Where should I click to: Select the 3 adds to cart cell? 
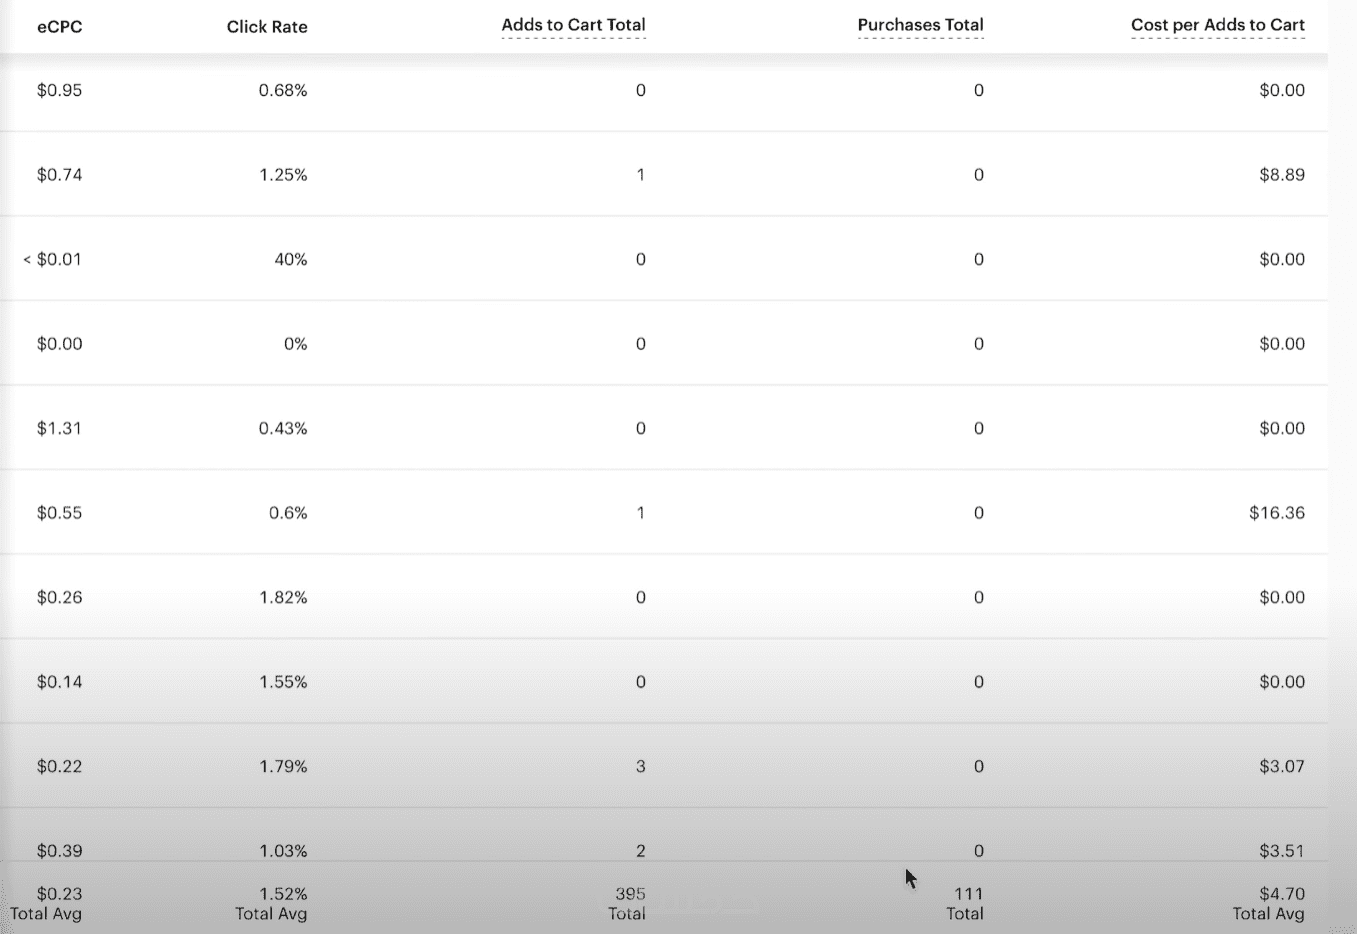pyautogui.click(x=640, y=766)
